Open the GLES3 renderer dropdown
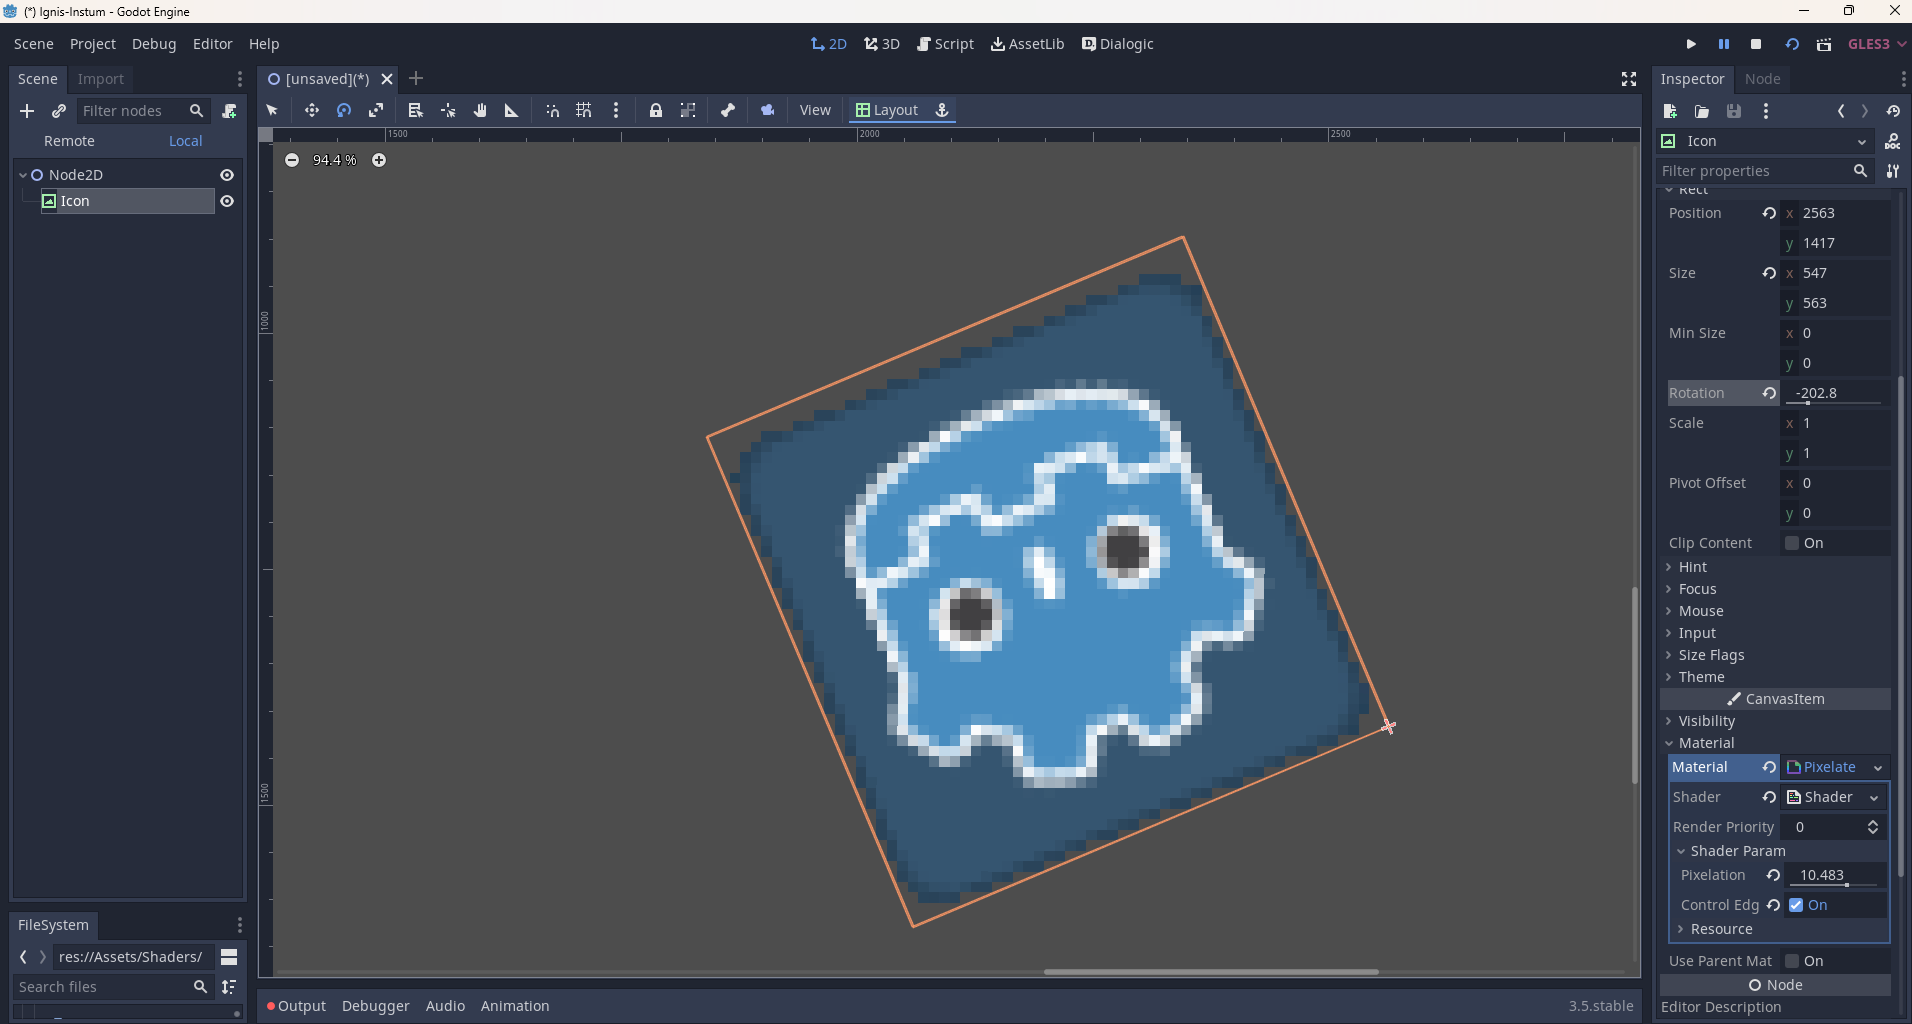 pyautogui.click(x=1877, y=44)
